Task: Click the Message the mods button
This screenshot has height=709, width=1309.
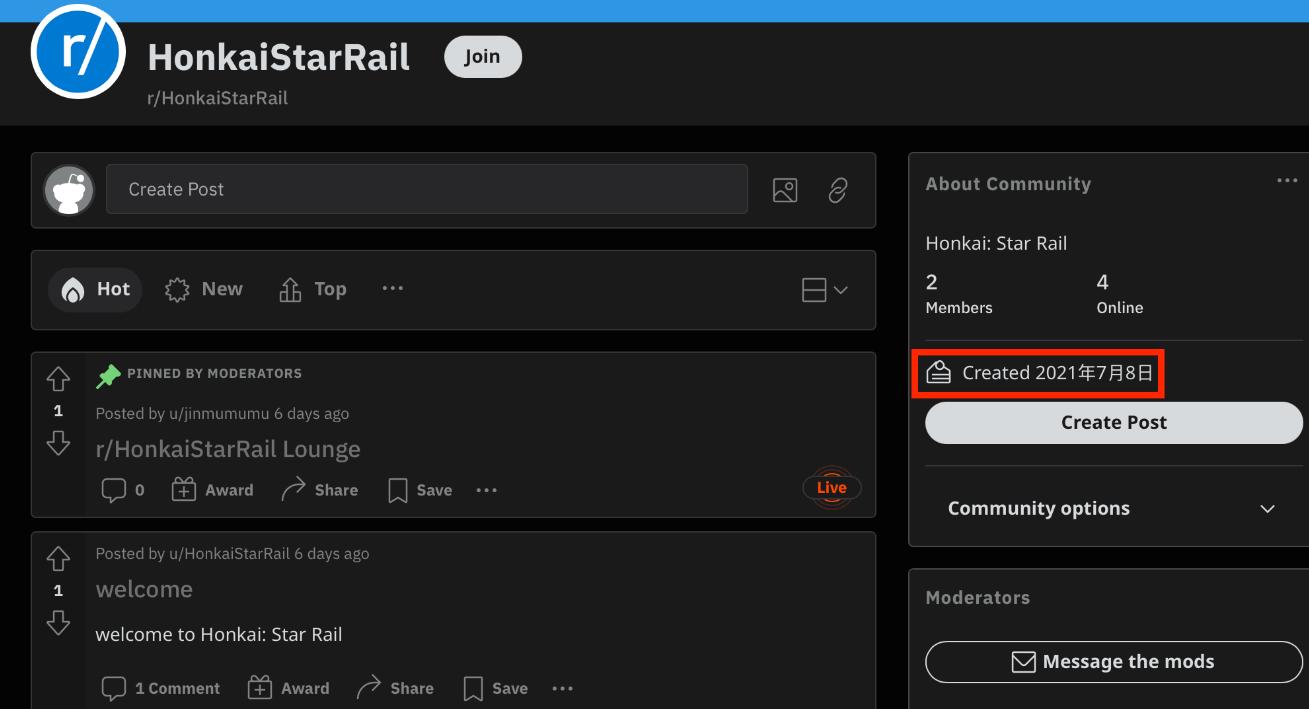Action: [x=1113, y=661]
